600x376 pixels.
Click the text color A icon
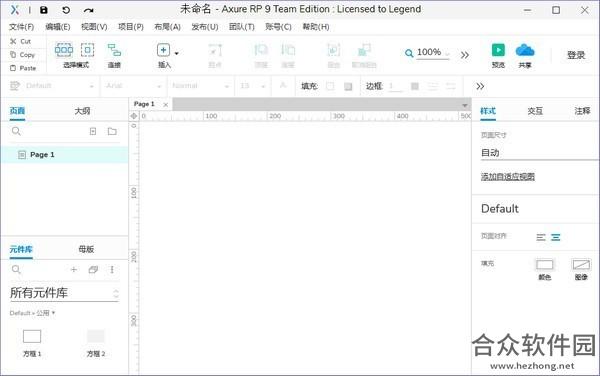point(283,85)
